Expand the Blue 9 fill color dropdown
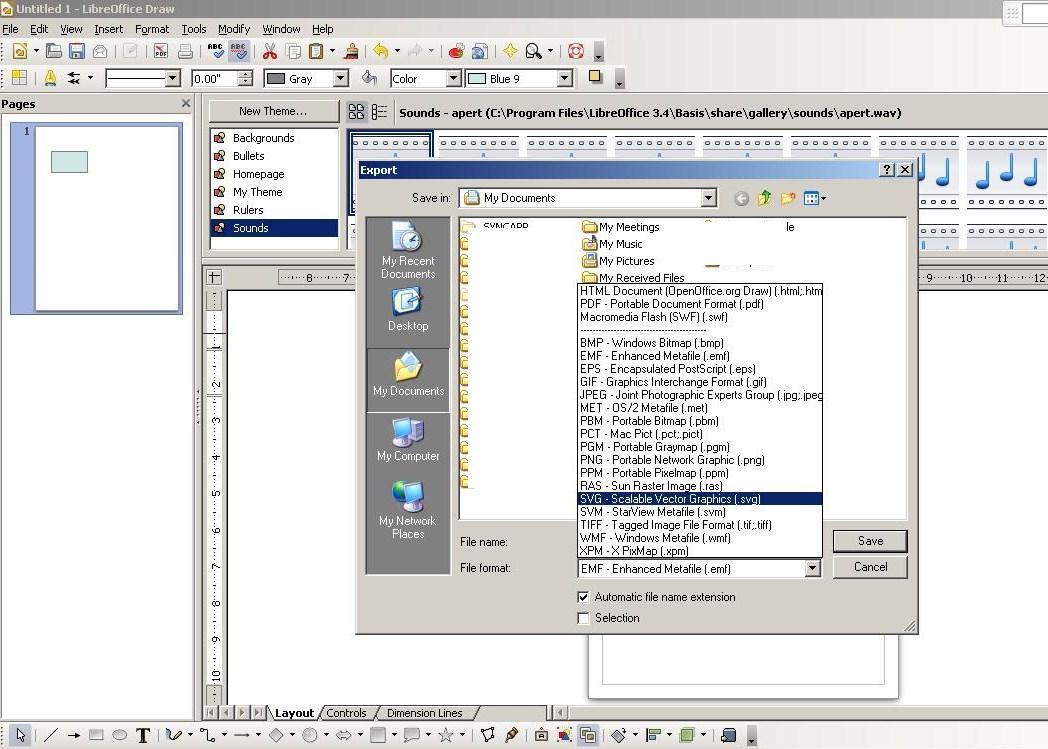This screenshot has height=749, width=1048. (x=564, y=78)
